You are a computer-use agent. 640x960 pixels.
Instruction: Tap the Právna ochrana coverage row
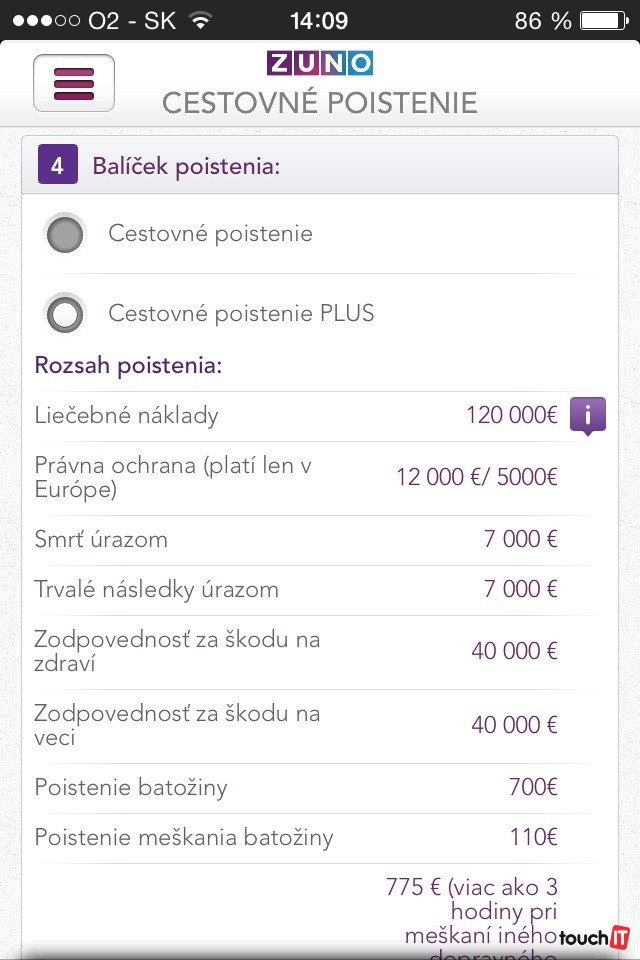(x=296, y=478)
